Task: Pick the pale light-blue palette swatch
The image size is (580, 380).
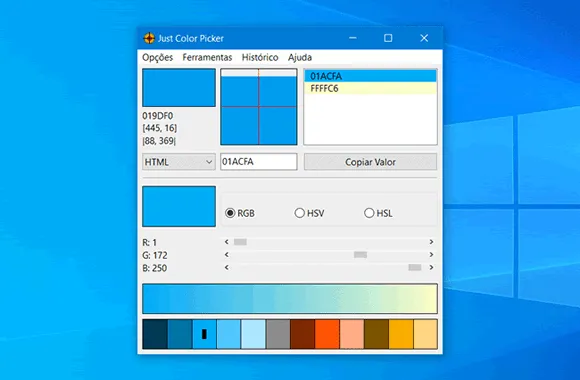Action: point(253,334)
